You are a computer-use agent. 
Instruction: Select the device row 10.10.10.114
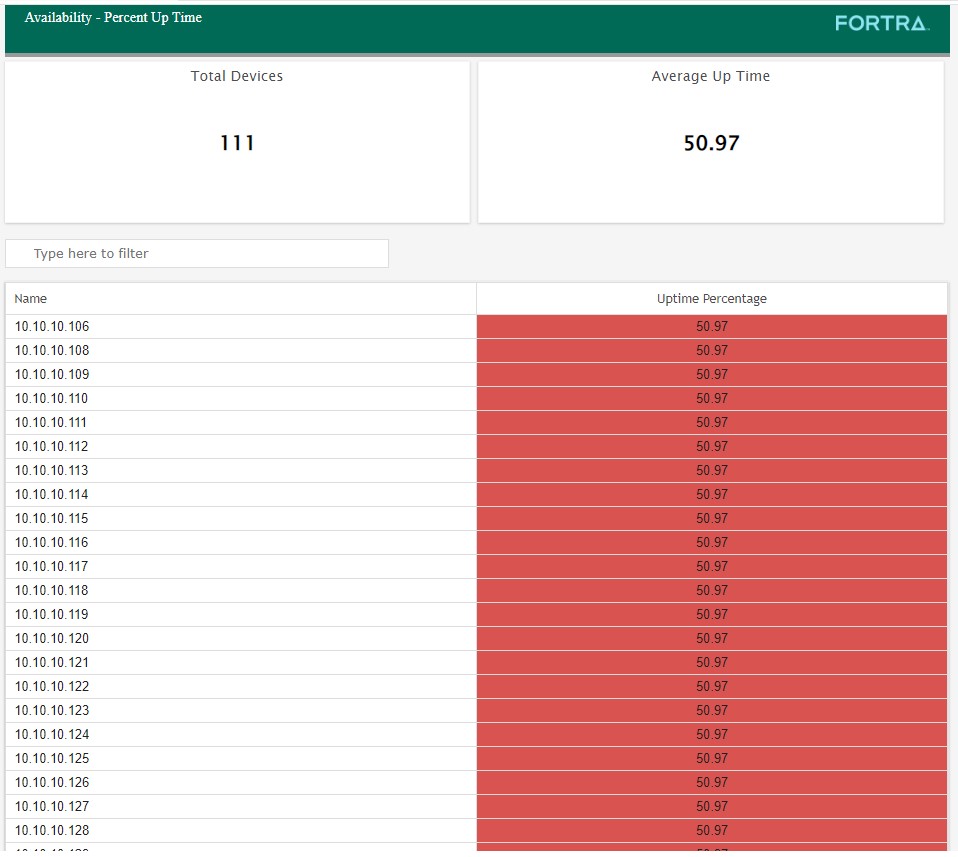[x=477, y=495]
